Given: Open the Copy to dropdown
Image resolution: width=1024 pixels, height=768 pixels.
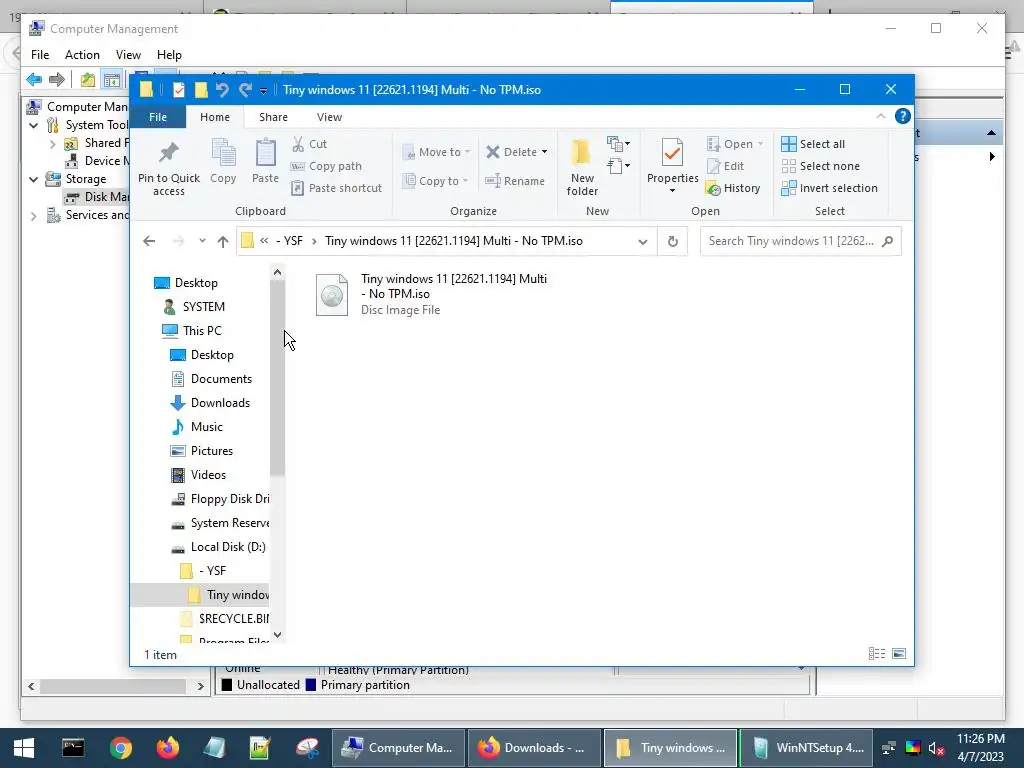Looking at the screenshot, I should 435,181.
